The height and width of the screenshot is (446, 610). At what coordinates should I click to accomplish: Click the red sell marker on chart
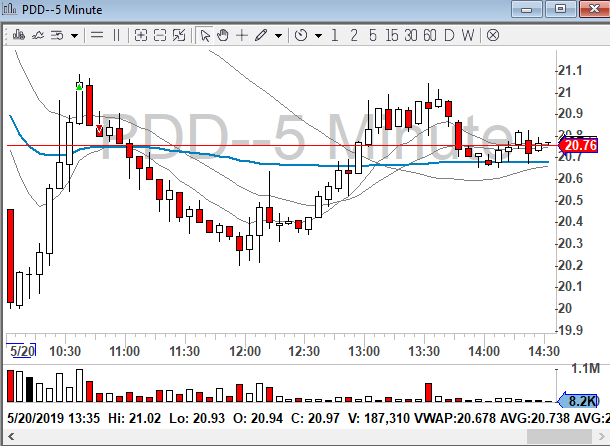[x=99, y=129]
